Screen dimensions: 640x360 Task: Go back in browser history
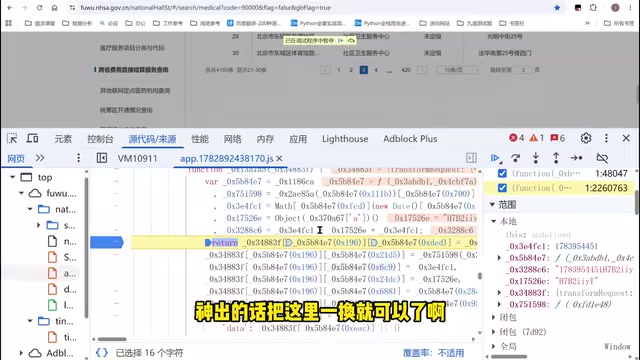pos(10,8)
